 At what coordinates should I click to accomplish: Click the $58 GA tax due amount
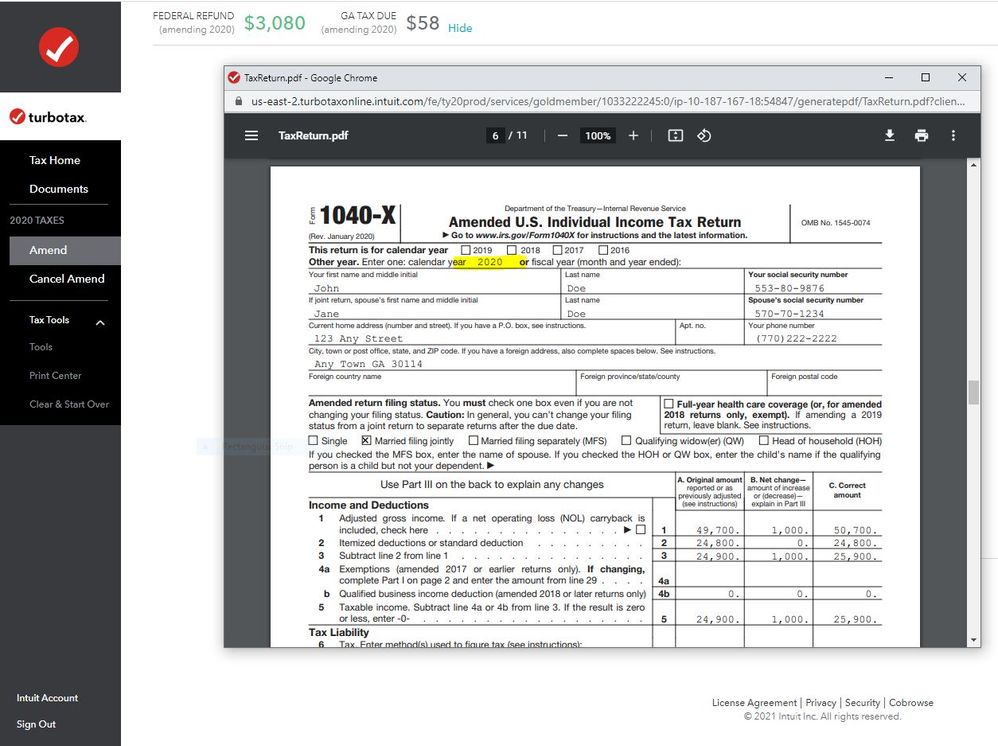423,23
